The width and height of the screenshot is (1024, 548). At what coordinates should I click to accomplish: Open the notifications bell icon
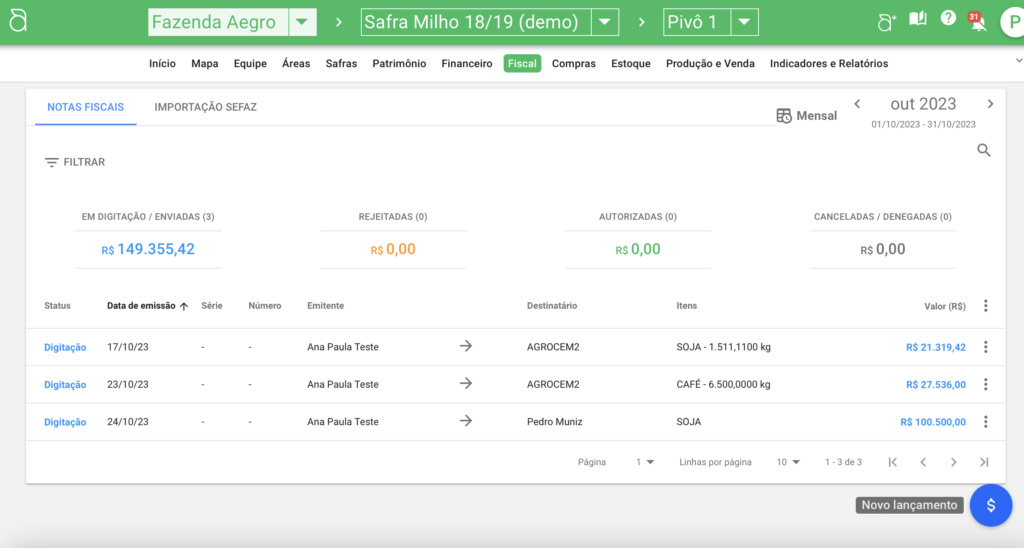[x=977, y=22]
